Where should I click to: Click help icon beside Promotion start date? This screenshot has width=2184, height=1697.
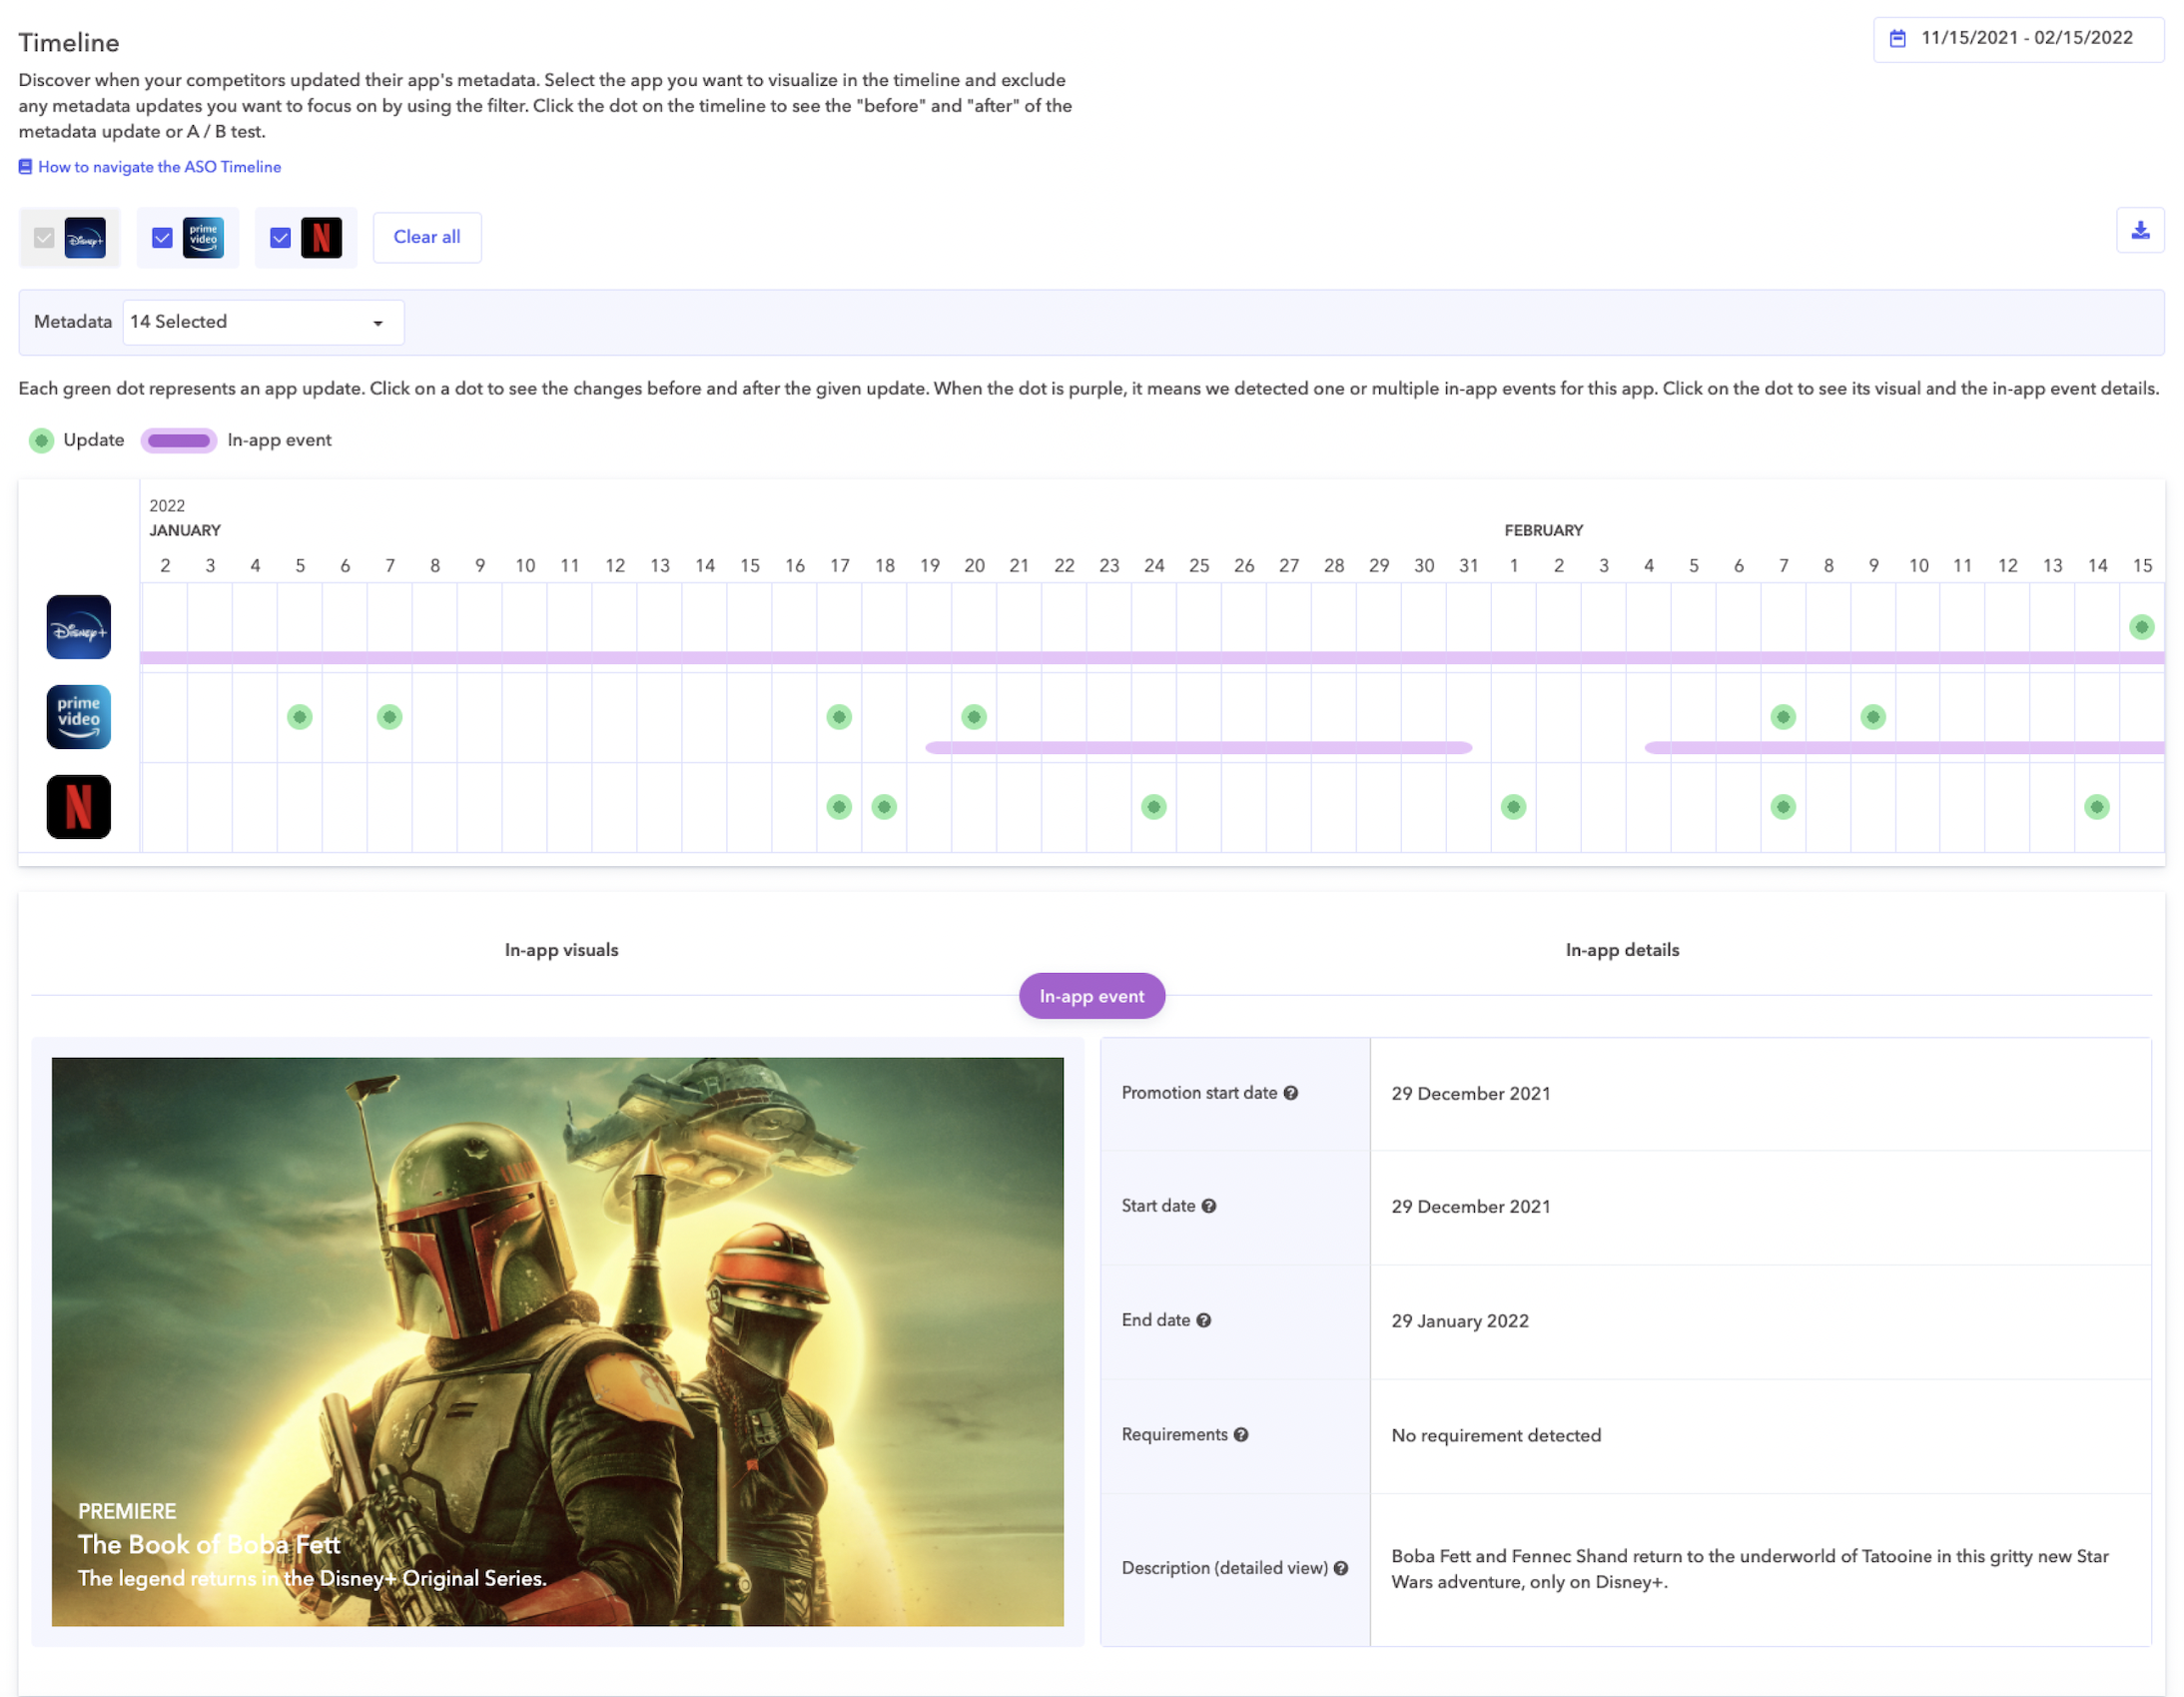click(1291, 1093)
